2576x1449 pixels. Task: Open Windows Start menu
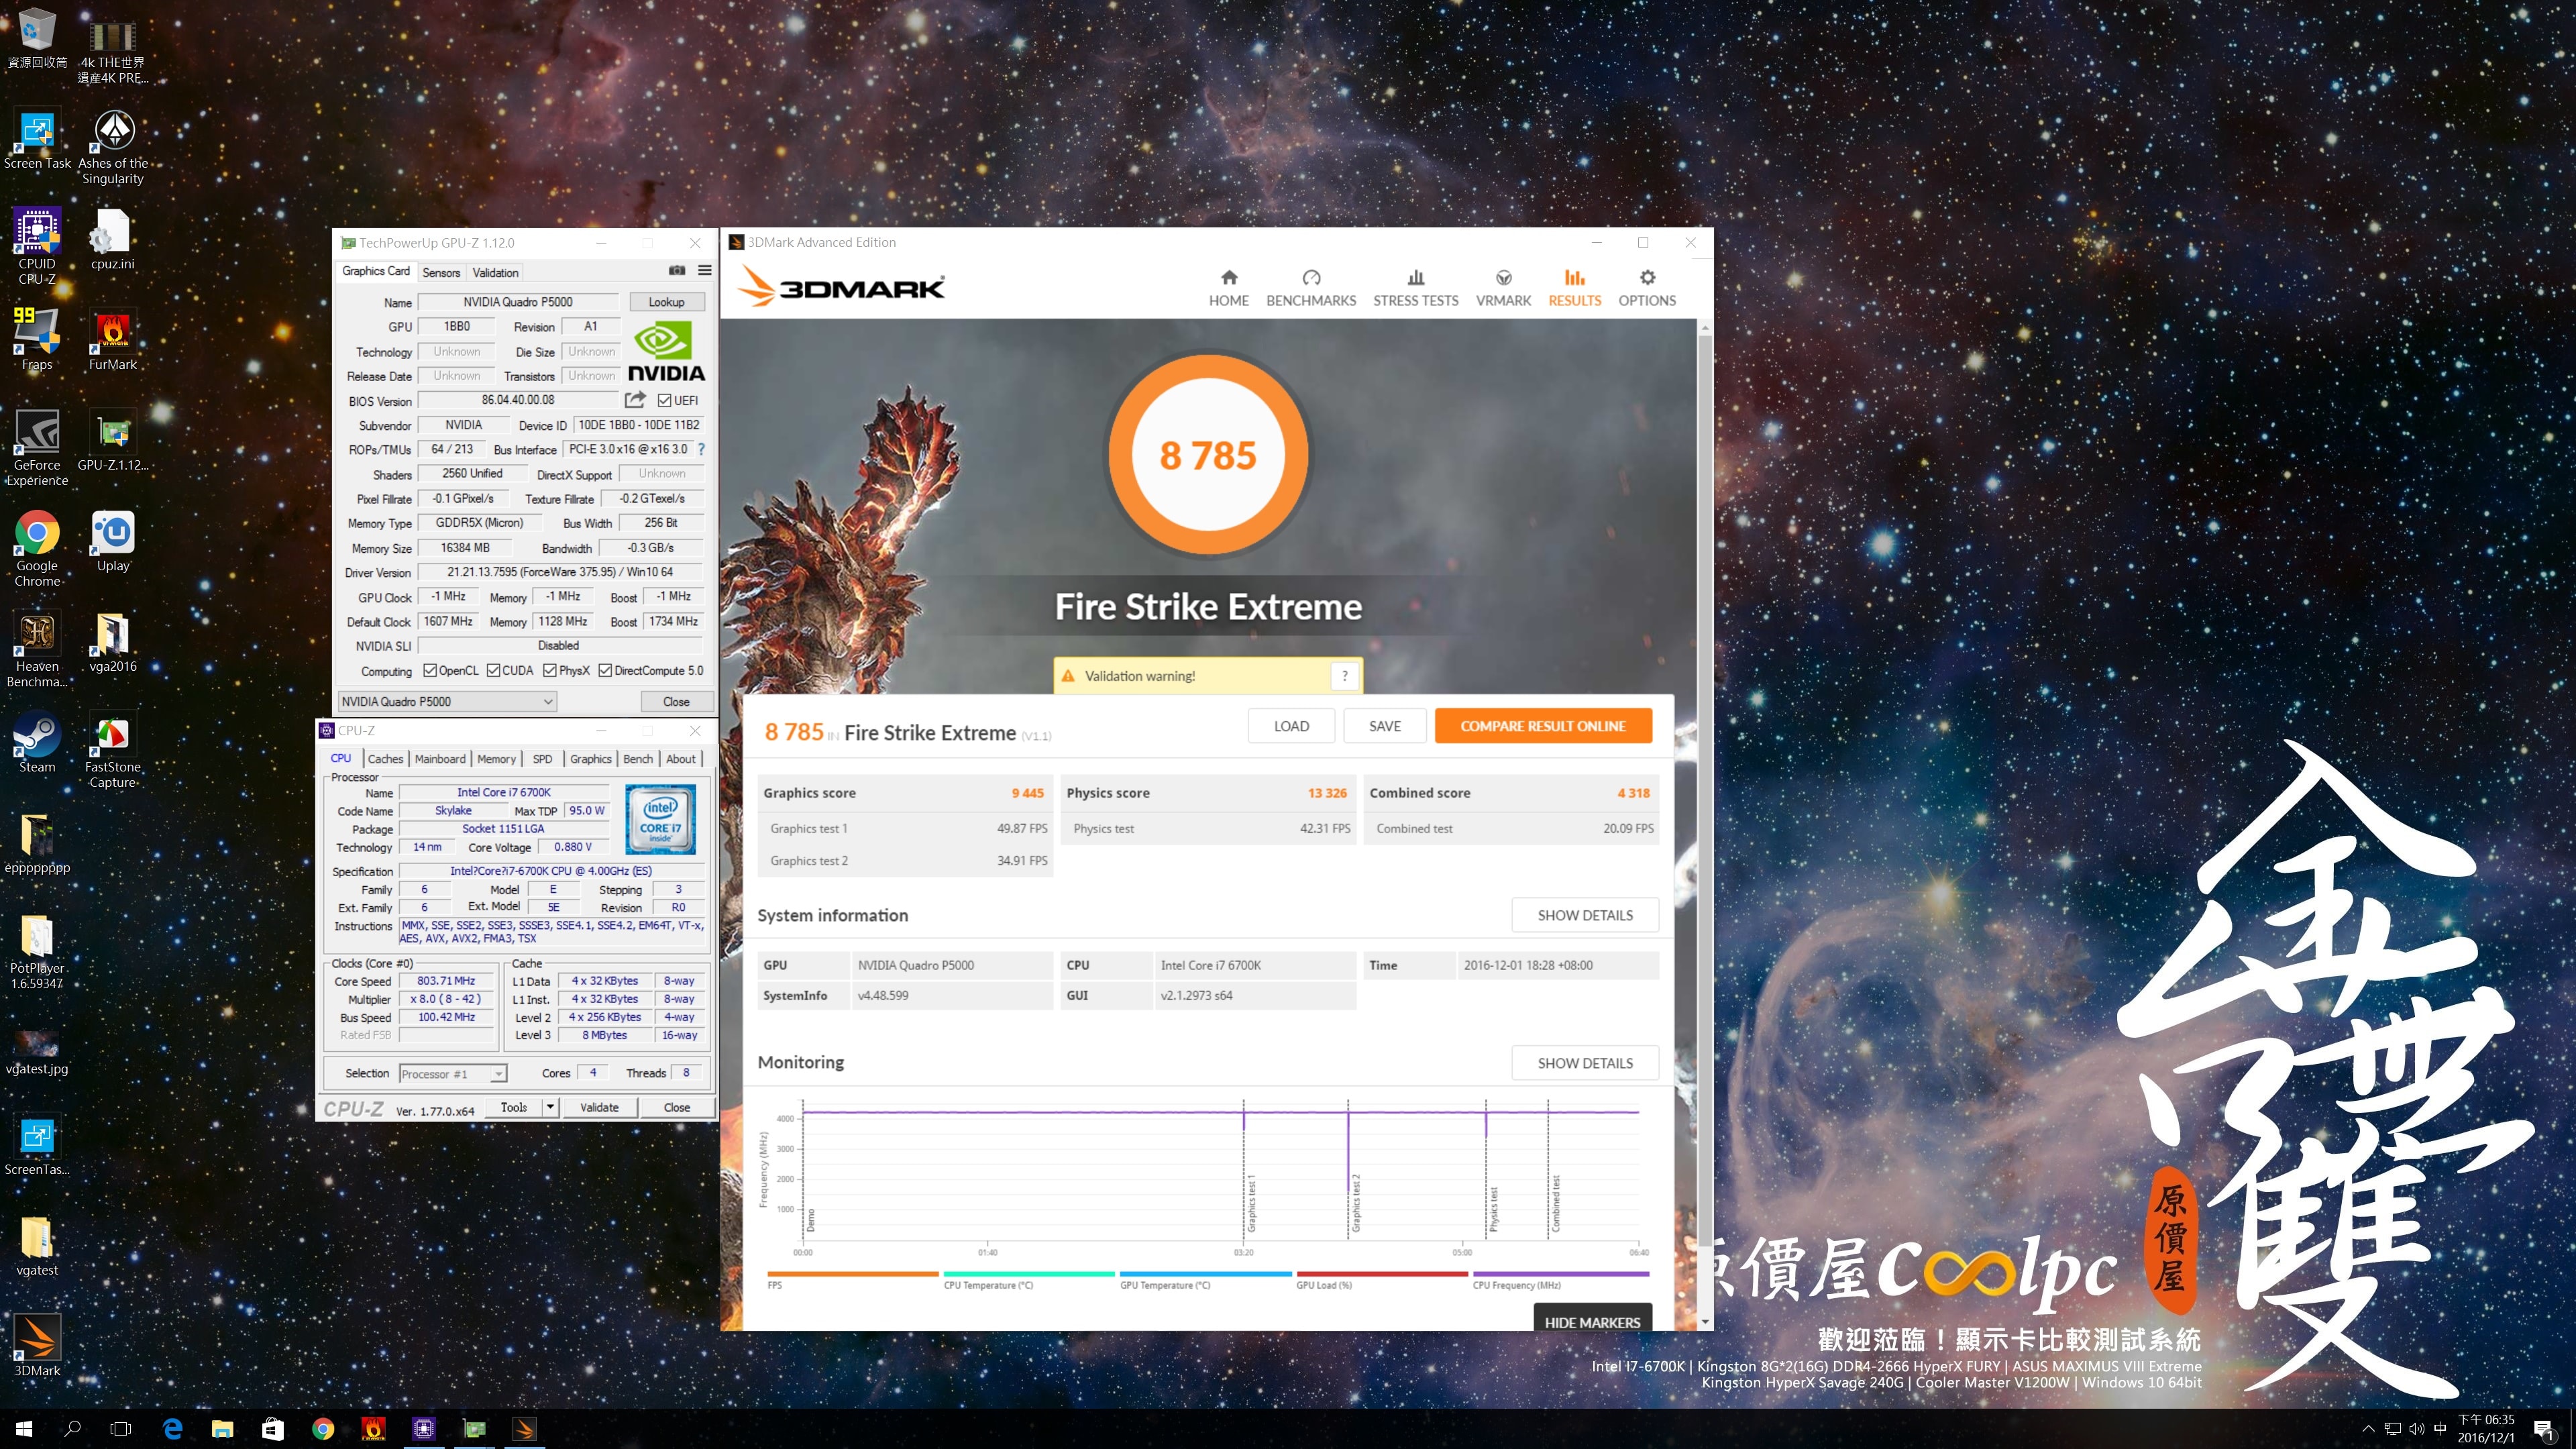(x=24, y=1429)
